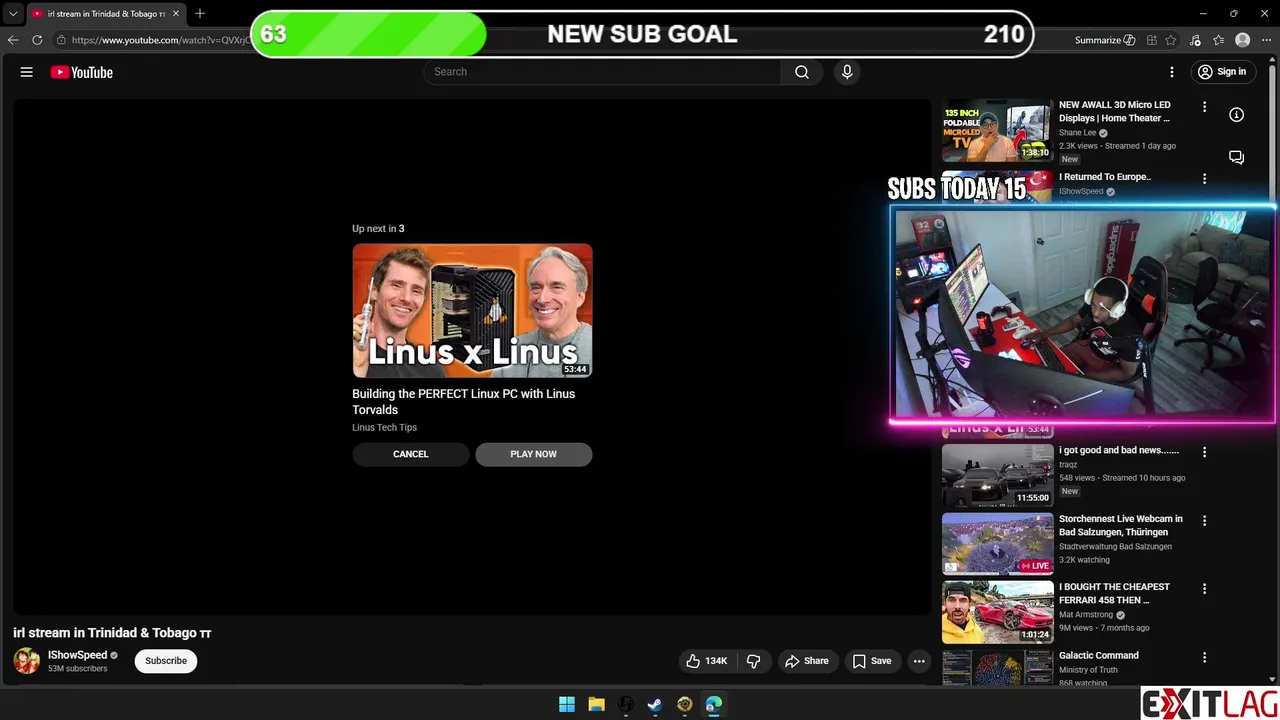Open Copilot Summarize in address bar
Viewport: 1280px width, 720px height.
[x=1105, y=40]
